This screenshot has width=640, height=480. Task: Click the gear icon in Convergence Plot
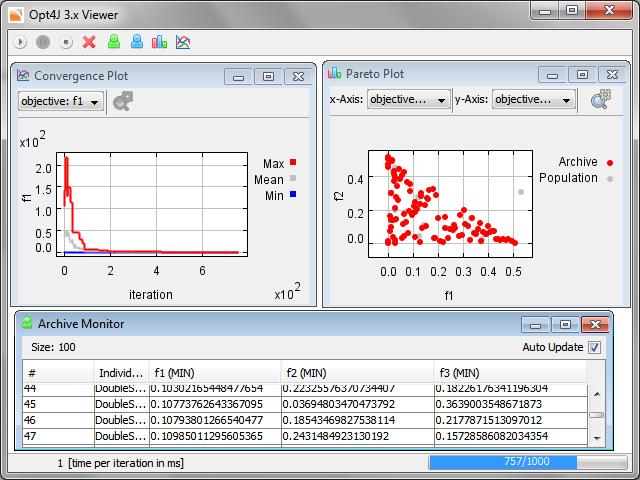[x=123, y=100]
